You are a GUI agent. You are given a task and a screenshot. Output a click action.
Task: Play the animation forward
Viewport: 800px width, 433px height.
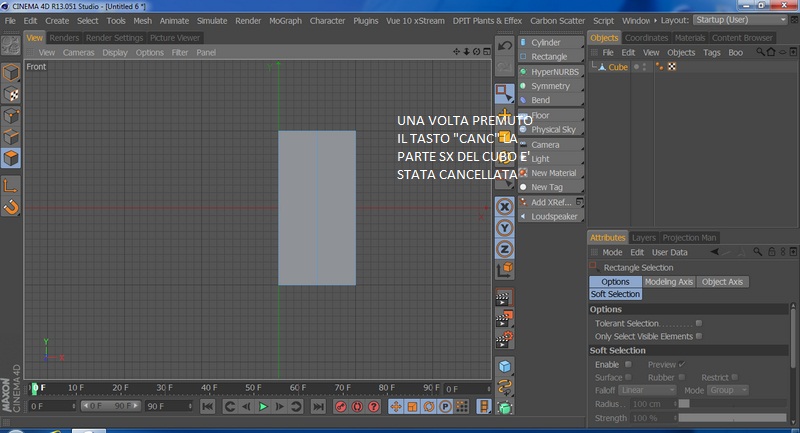pyautogui.click(x=263, y=406)
